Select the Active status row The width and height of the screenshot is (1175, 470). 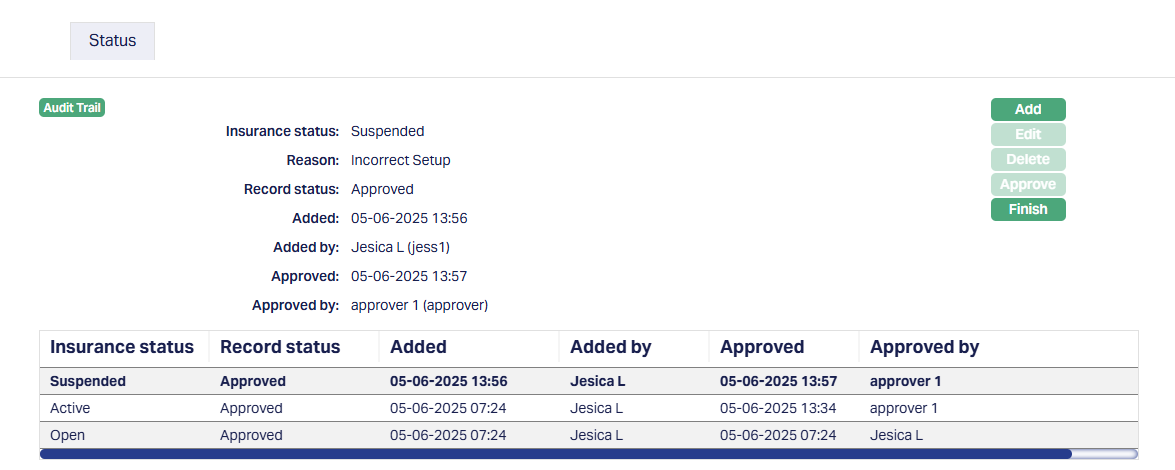click(x=70, y=408)
